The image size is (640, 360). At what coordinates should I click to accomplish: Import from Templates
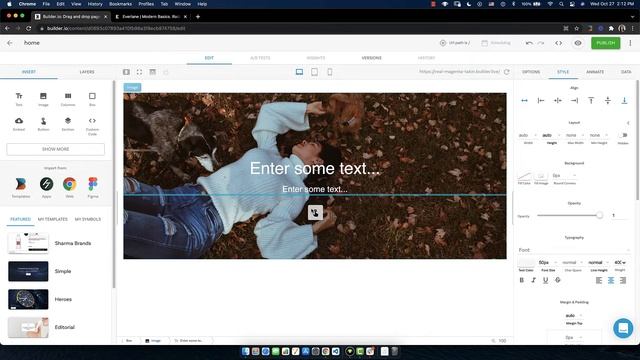click(x=21, y=187)
